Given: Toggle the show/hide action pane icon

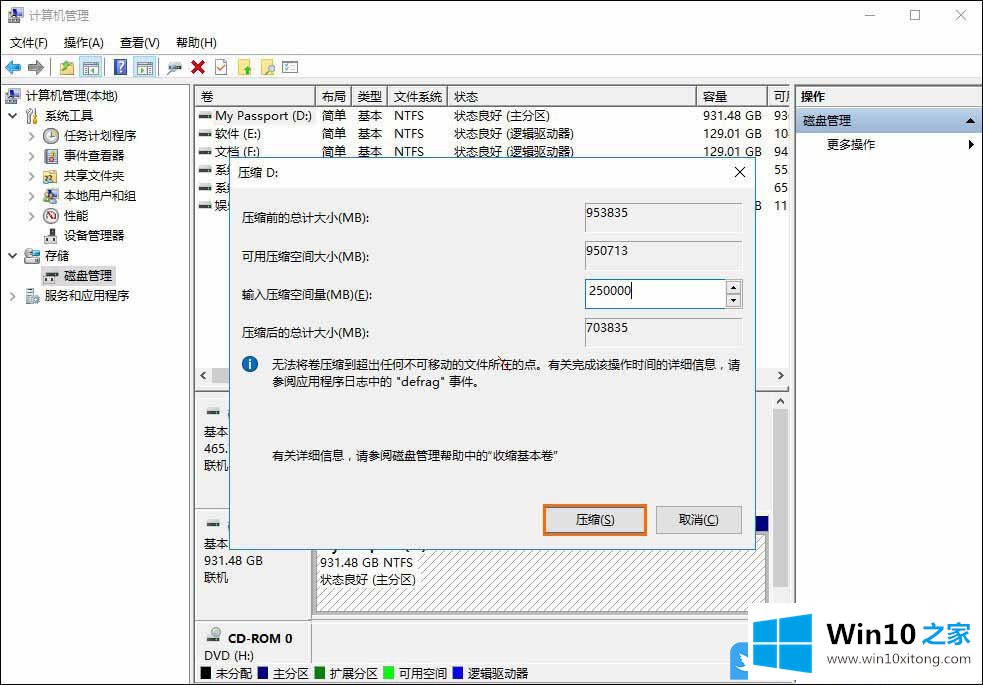Looking at the screenshot, I should [145, 67].
